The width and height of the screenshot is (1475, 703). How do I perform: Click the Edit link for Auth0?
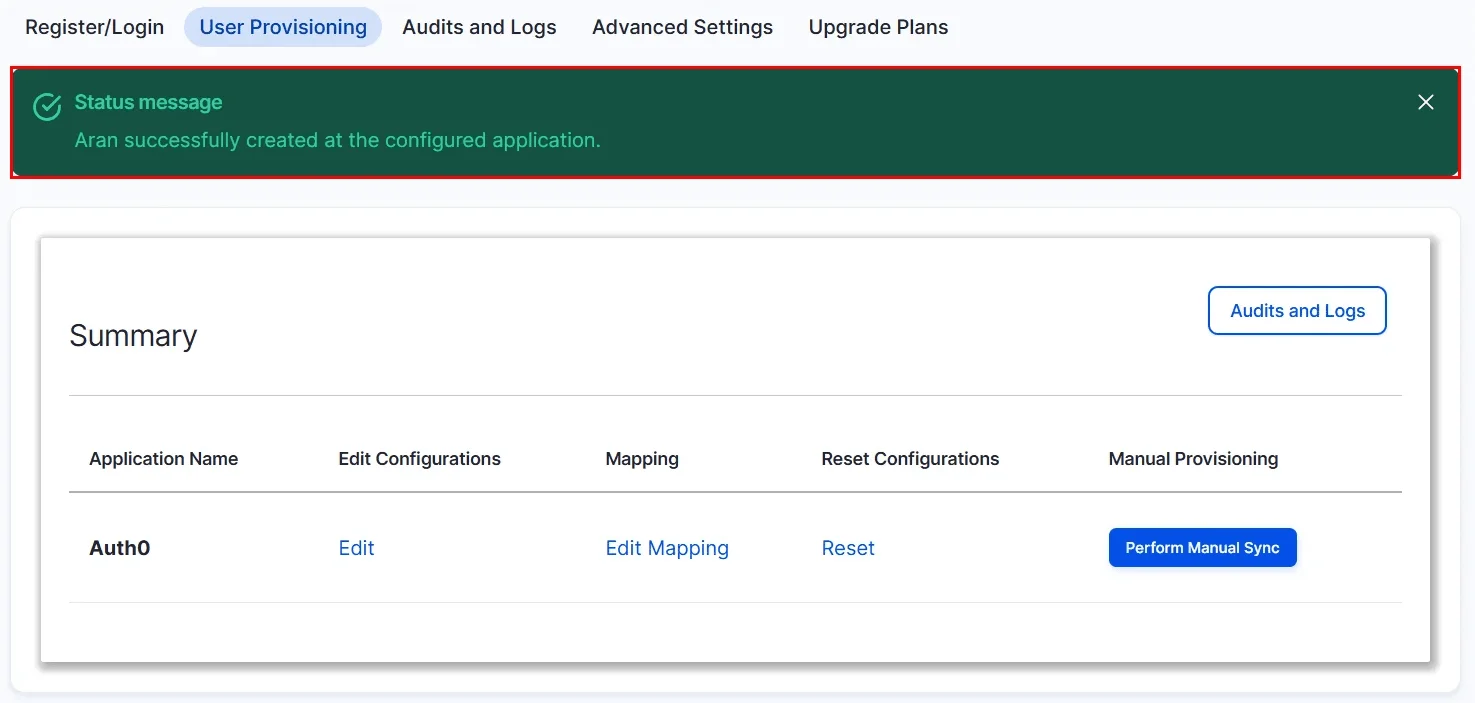pyautogui.click(x=356, y=548)
